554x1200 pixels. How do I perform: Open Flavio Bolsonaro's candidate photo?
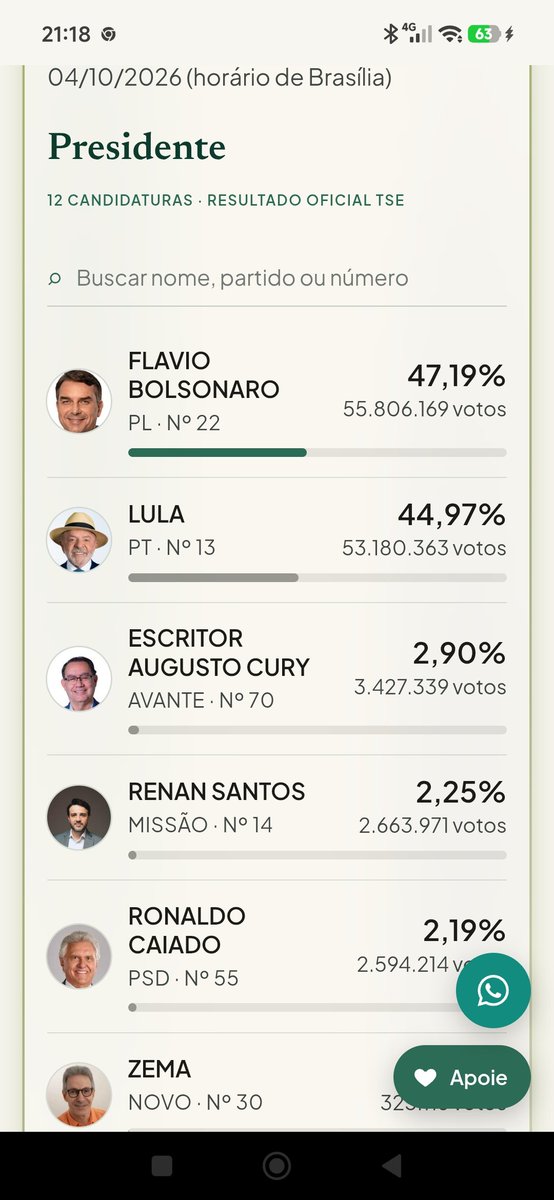pos(79,401)
